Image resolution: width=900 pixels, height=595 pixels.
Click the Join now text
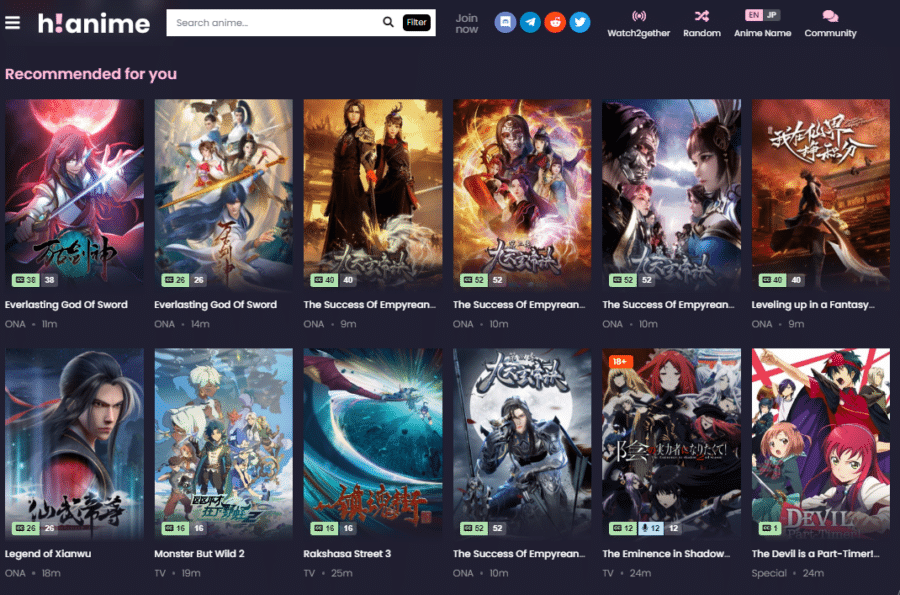pos(467,24)
